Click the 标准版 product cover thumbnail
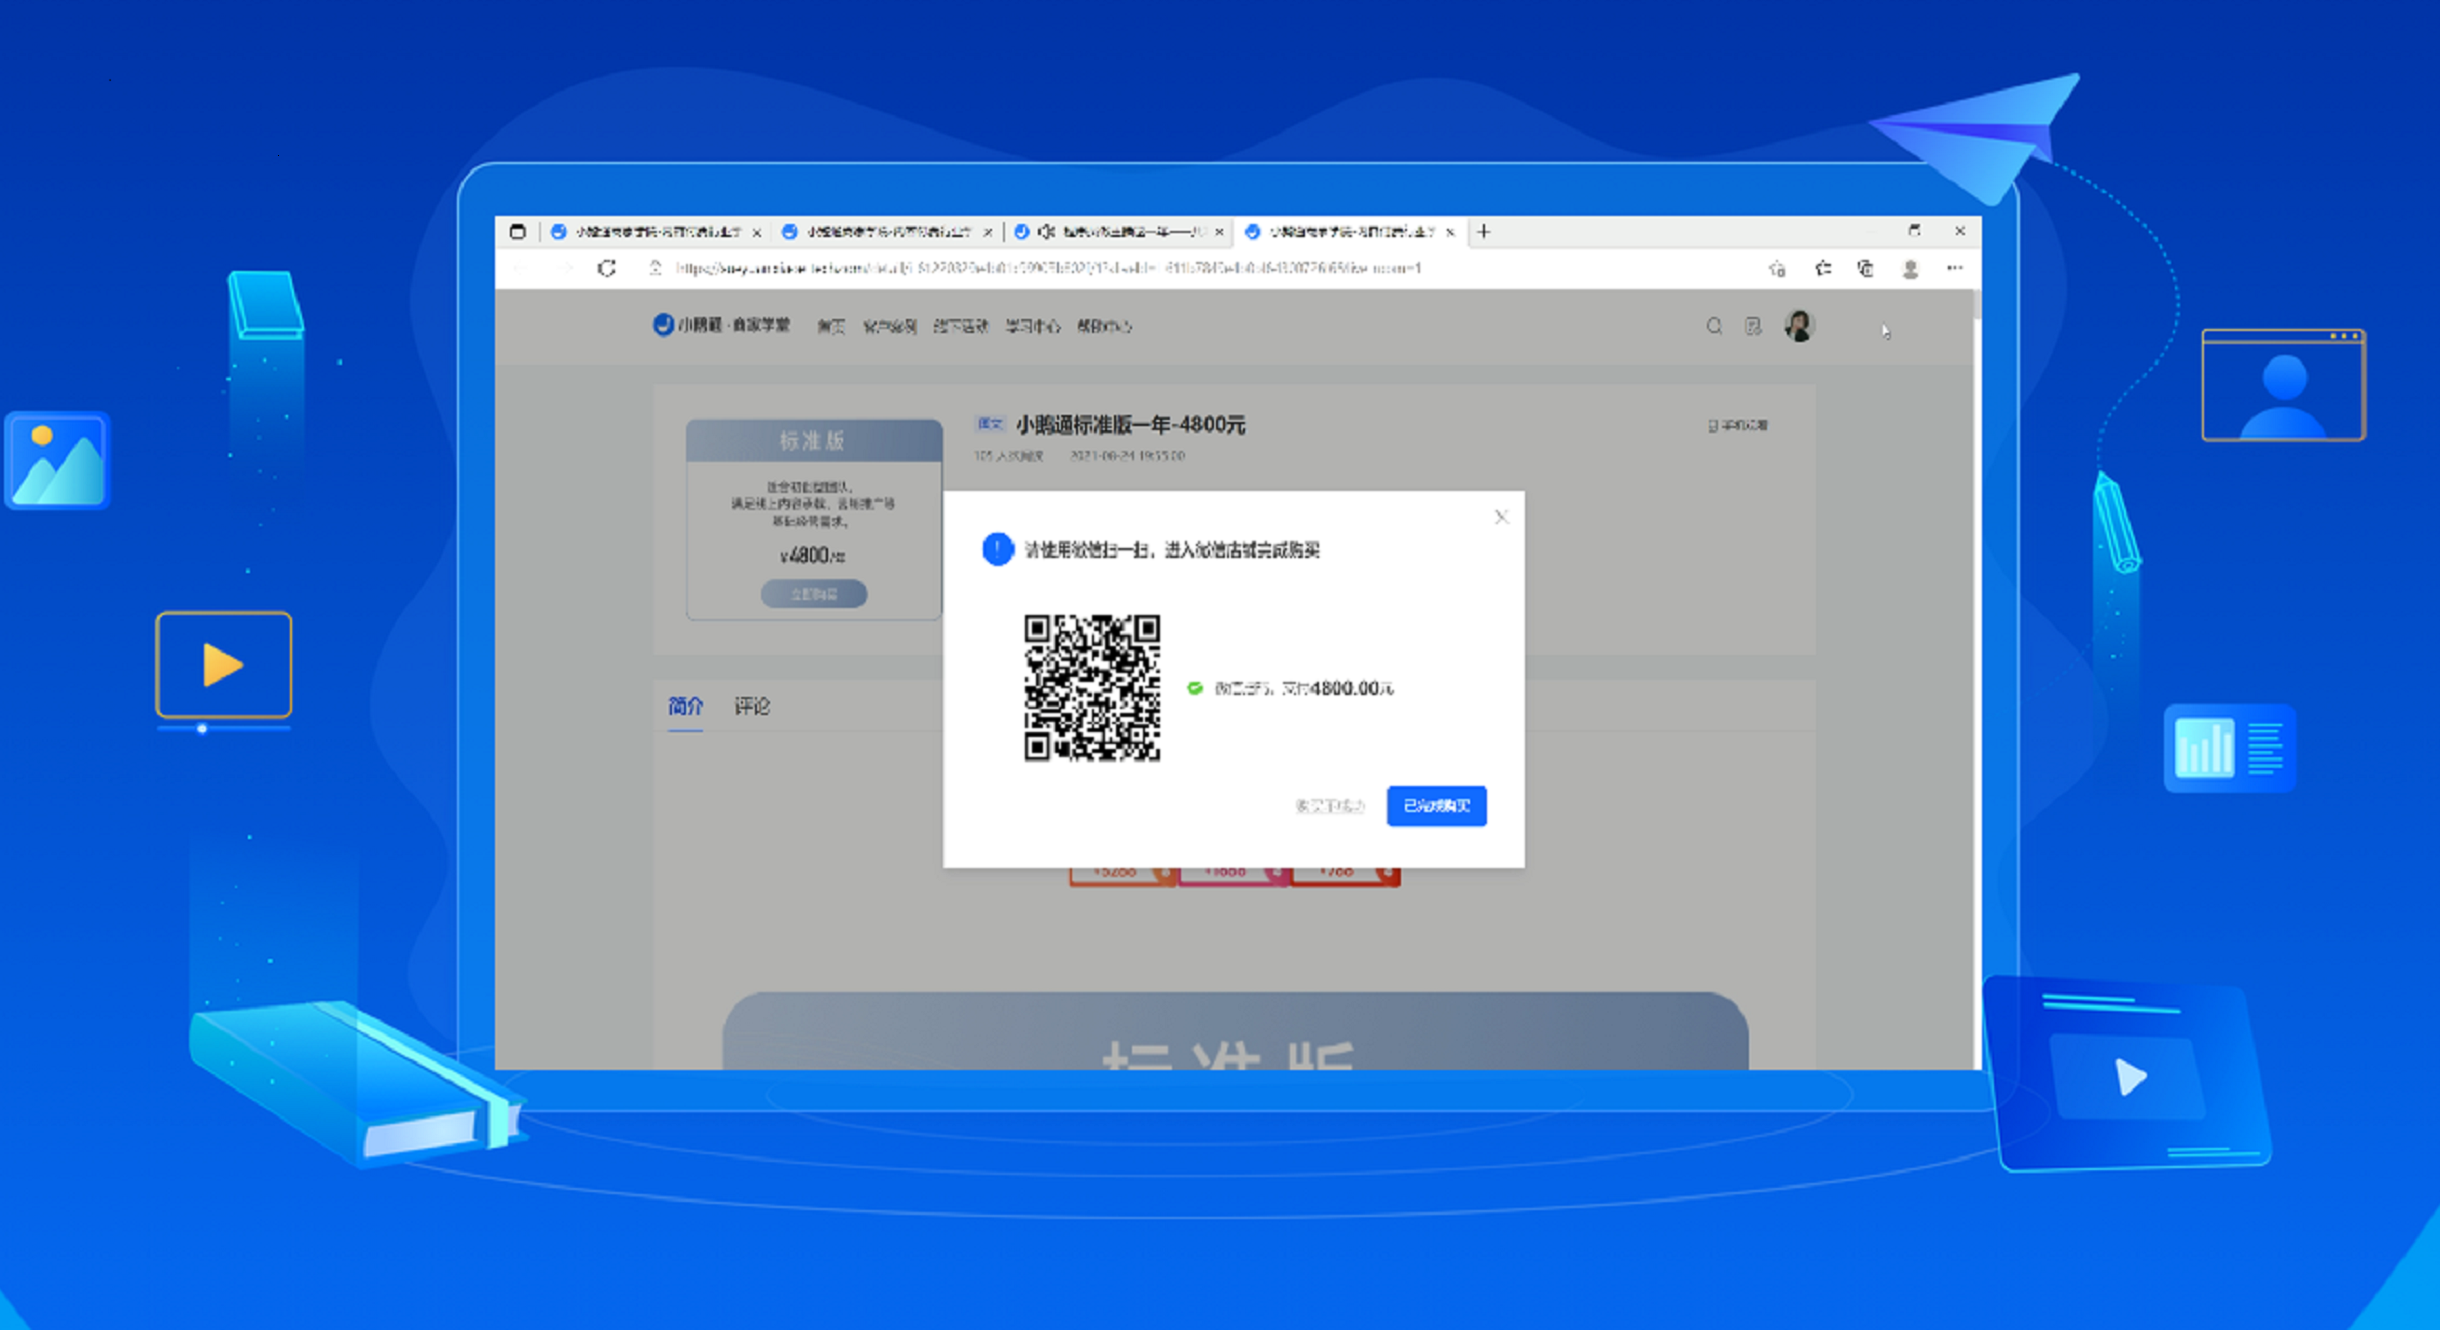The width and height of the screenshot is (2440, 1330). tap(814, 519)
